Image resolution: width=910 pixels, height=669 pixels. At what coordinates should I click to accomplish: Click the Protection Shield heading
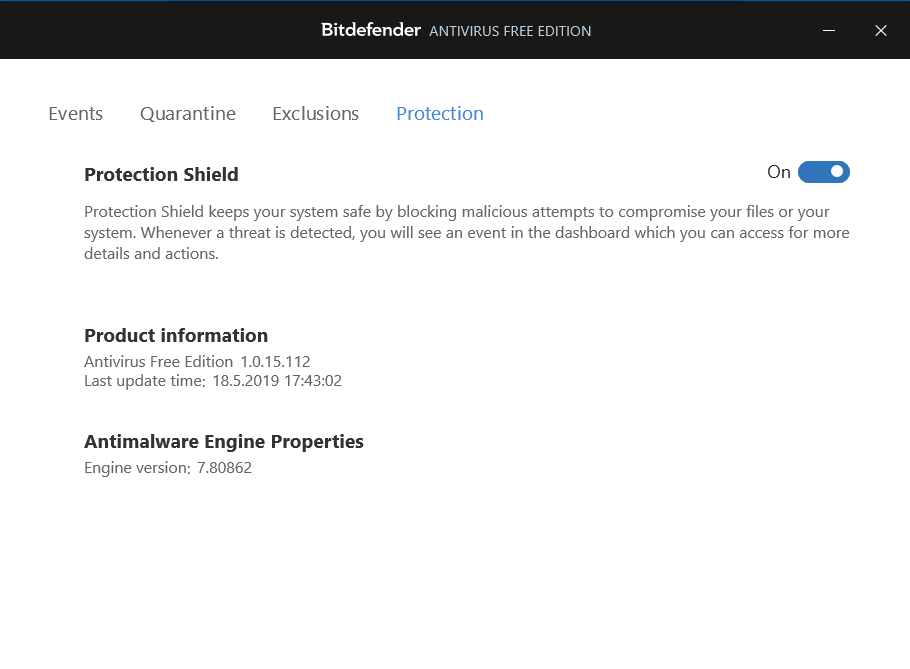(x=161, y=175)
